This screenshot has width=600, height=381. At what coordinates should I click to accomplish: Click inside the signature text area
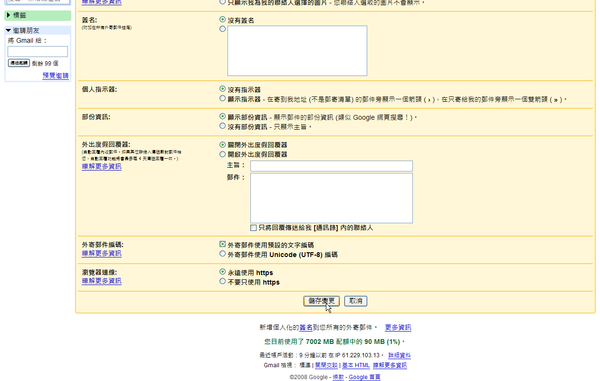pos(297,50)
